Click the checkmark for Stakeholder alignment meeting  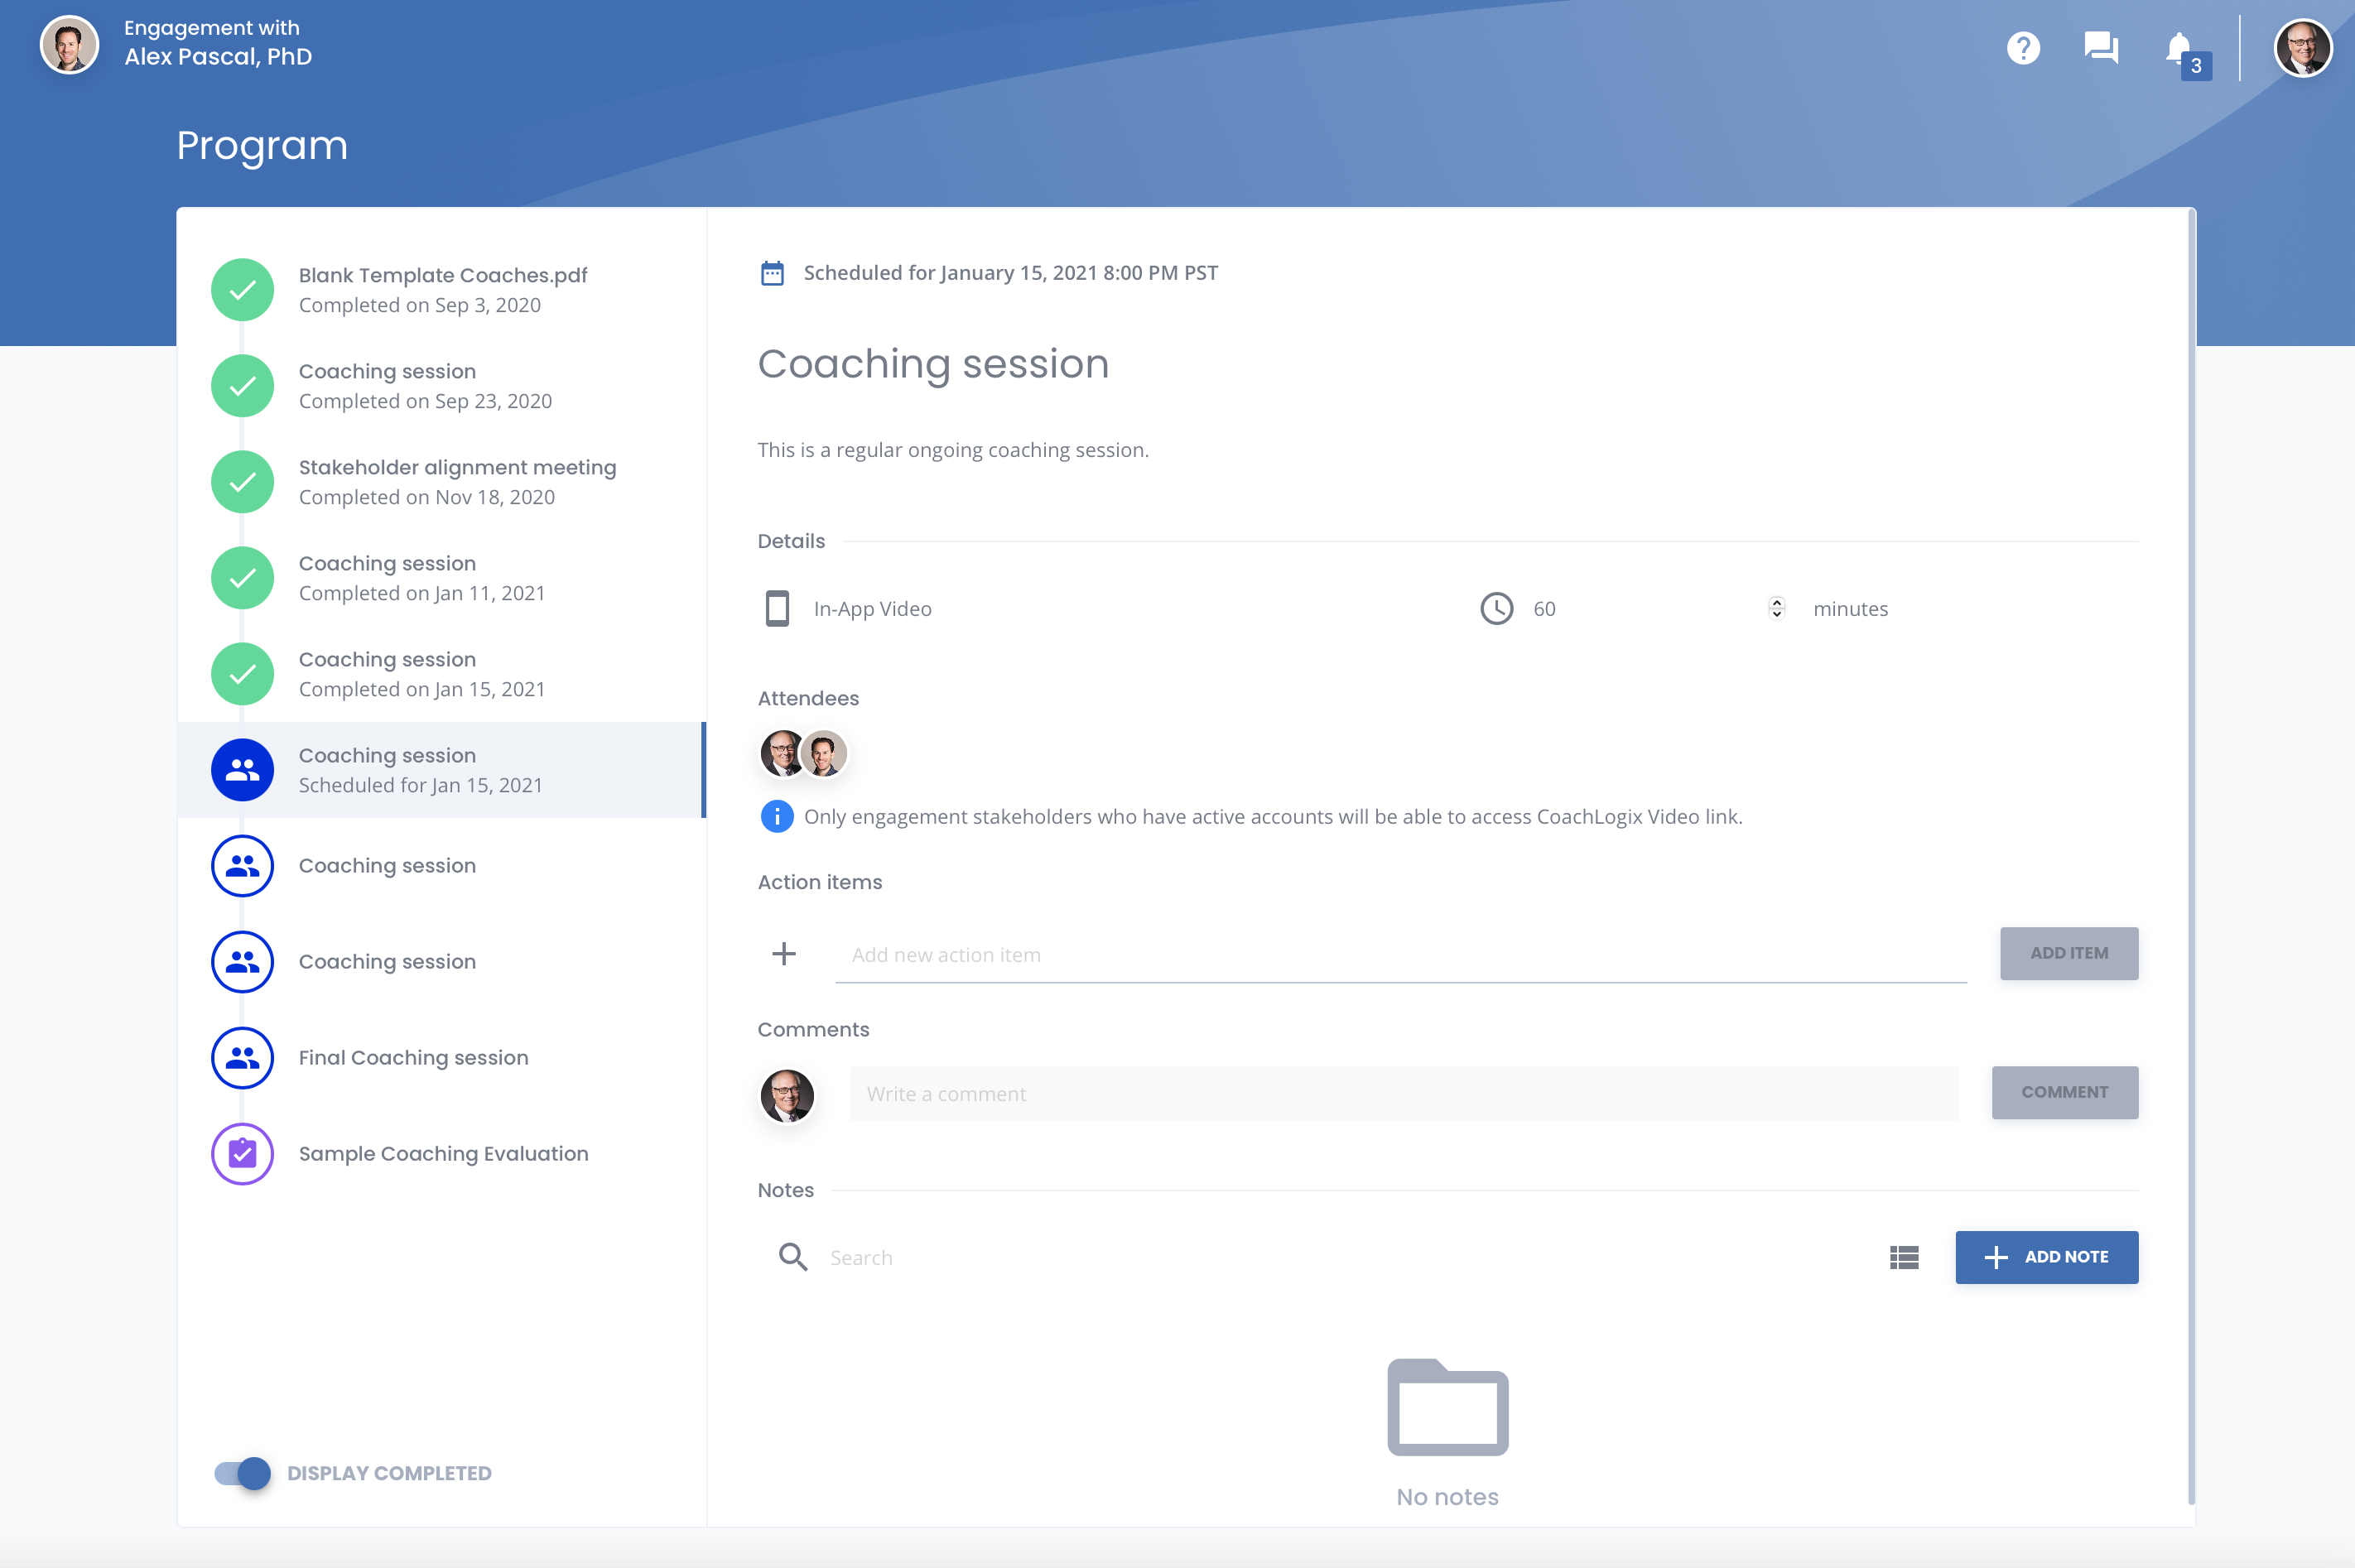tap(242, 482)
